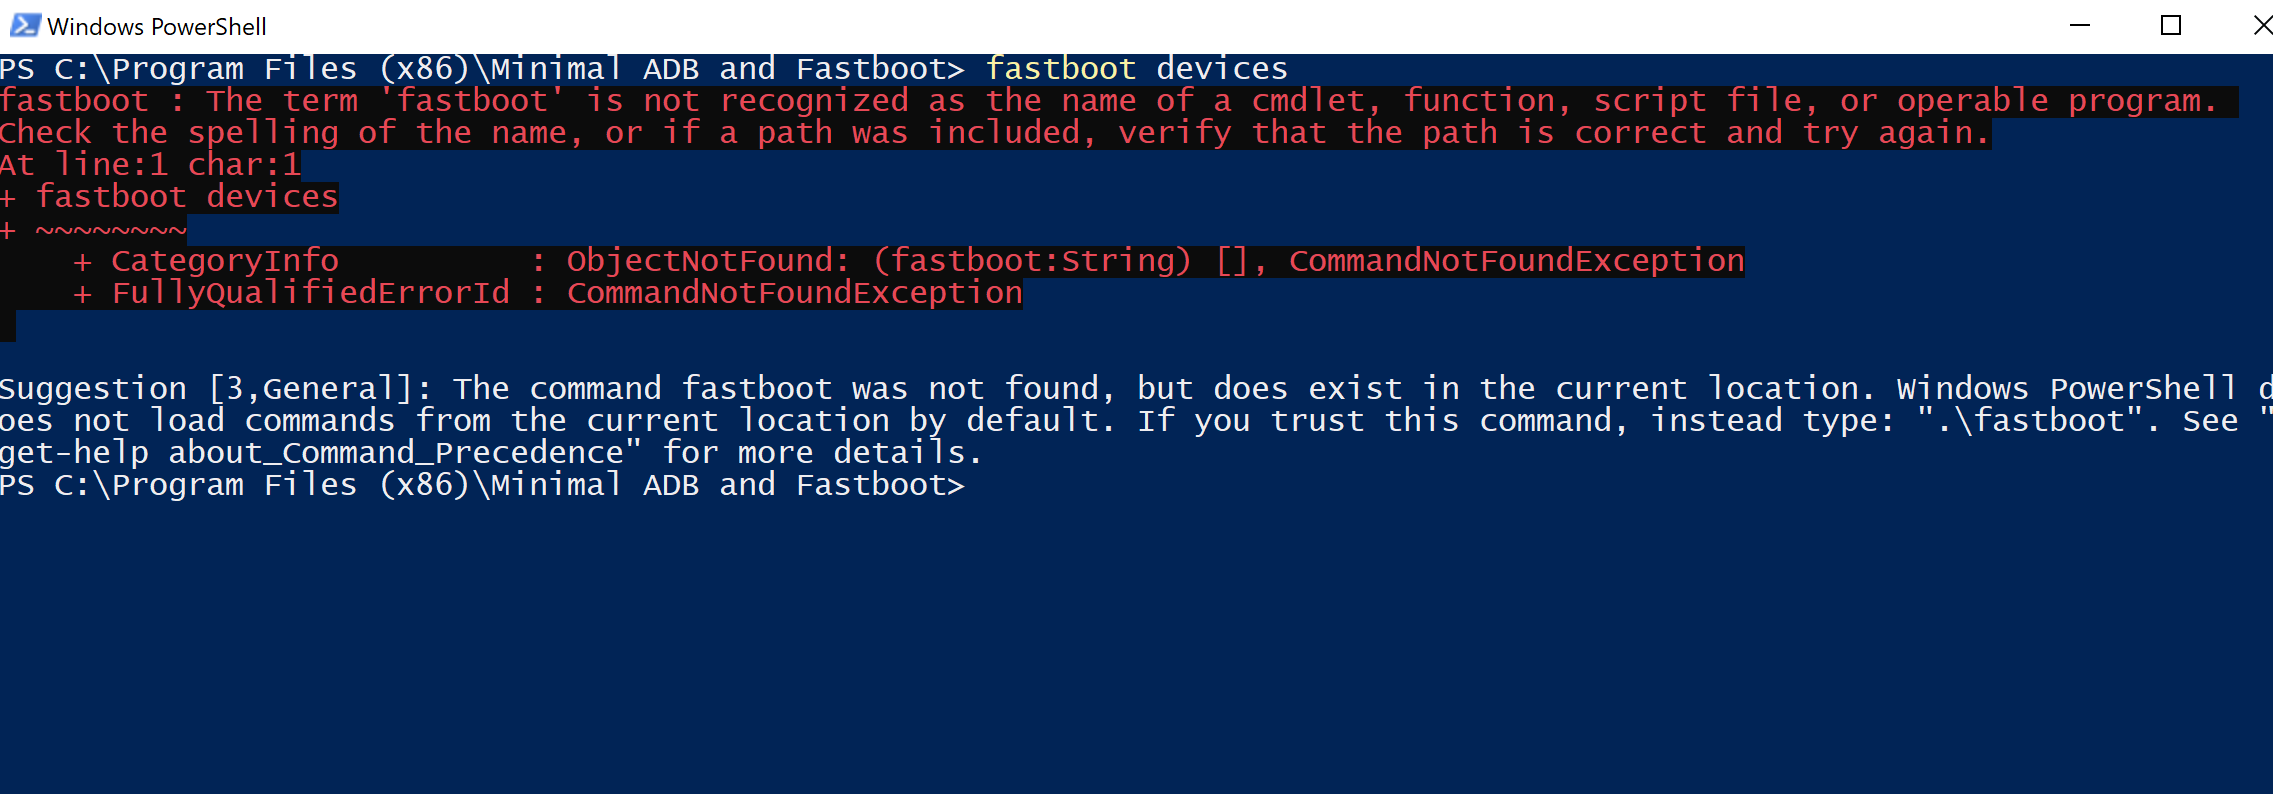Click the "get-help about_Command_Precedence" text
The image size is (2273, 794).
tap(311, 453)
